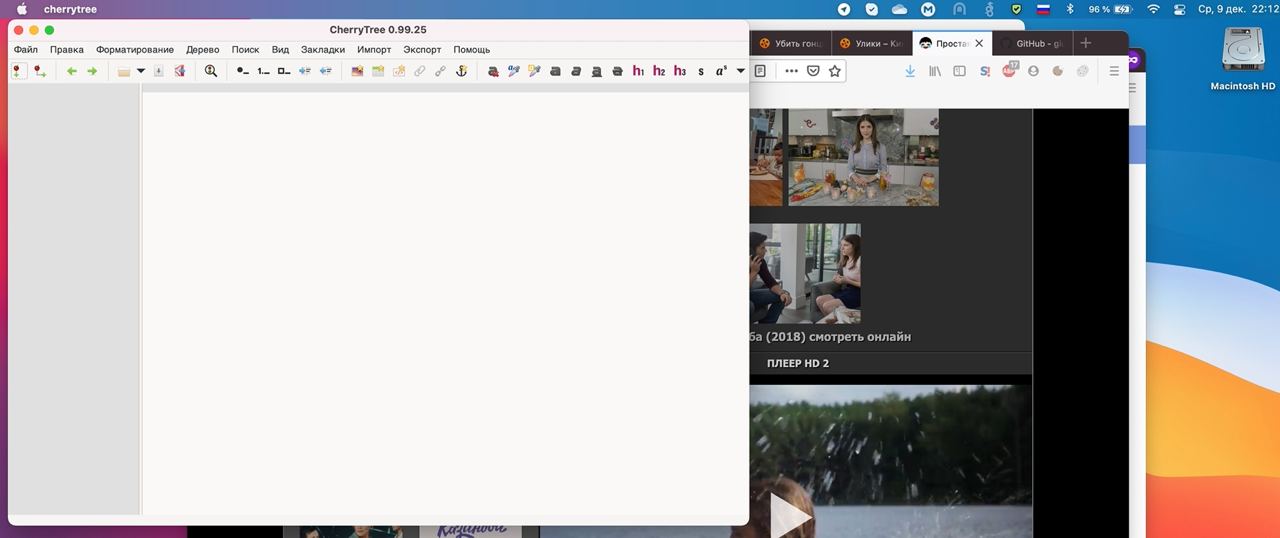Open the Форматирование menu
The image size is (1280, 538).
tap(135, 49)
